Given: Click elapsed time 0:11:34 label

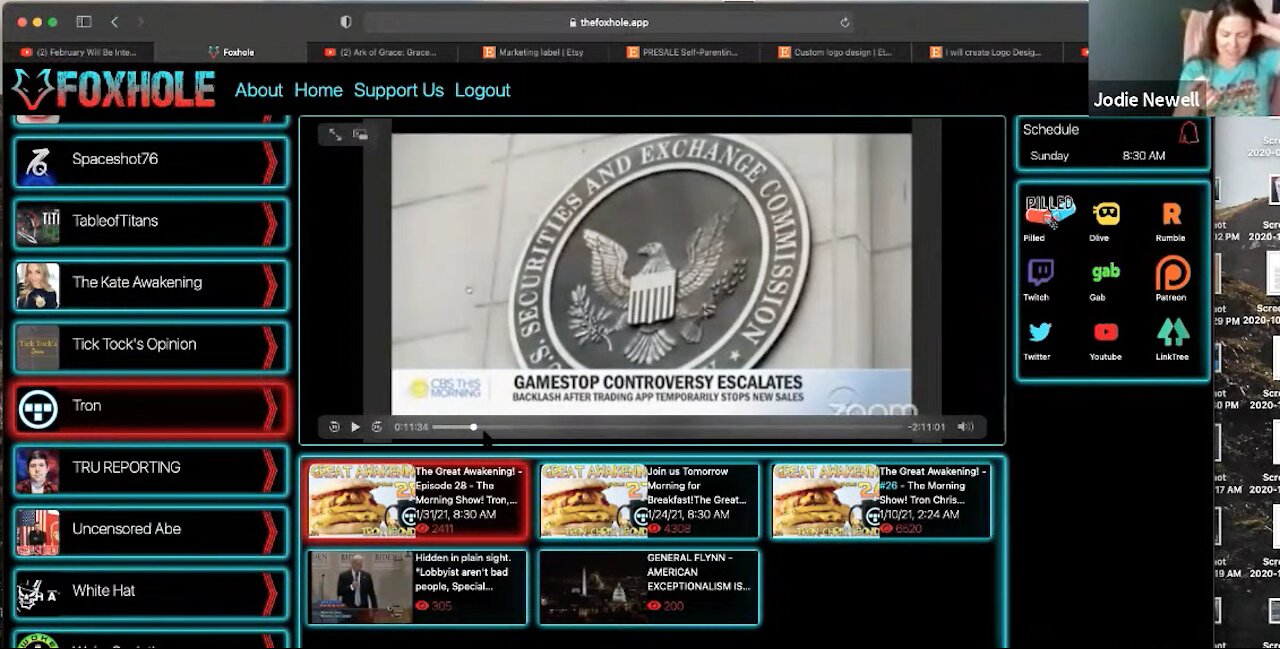Looking at the screenshot, I should [411, 427].
